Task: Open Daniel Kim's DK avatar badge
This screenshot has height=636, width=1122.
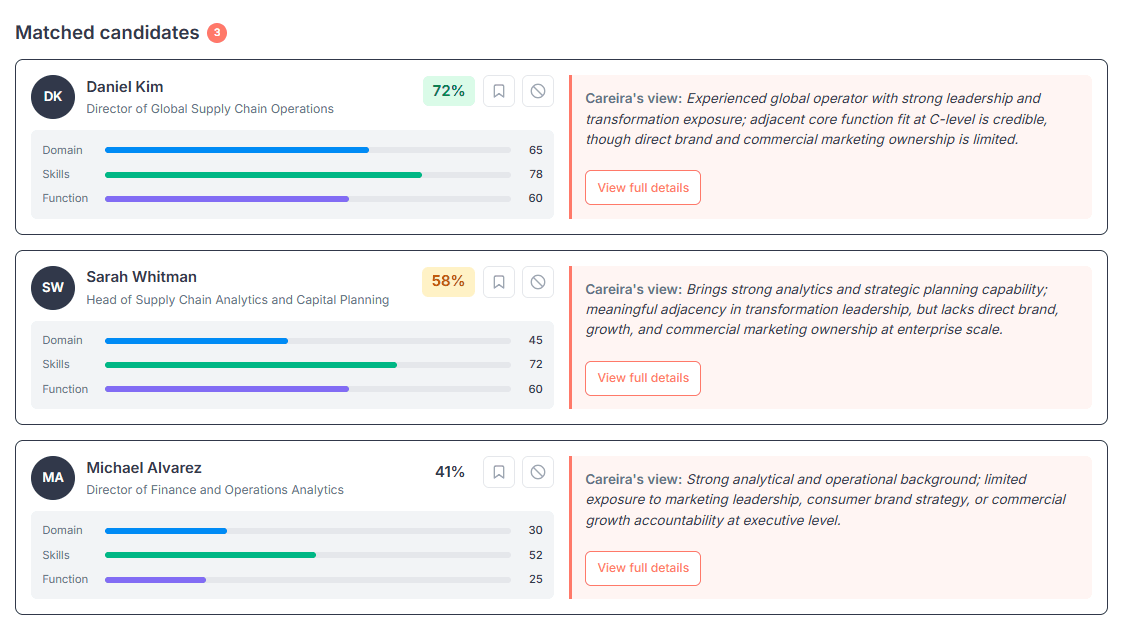Action: point(52,96)
